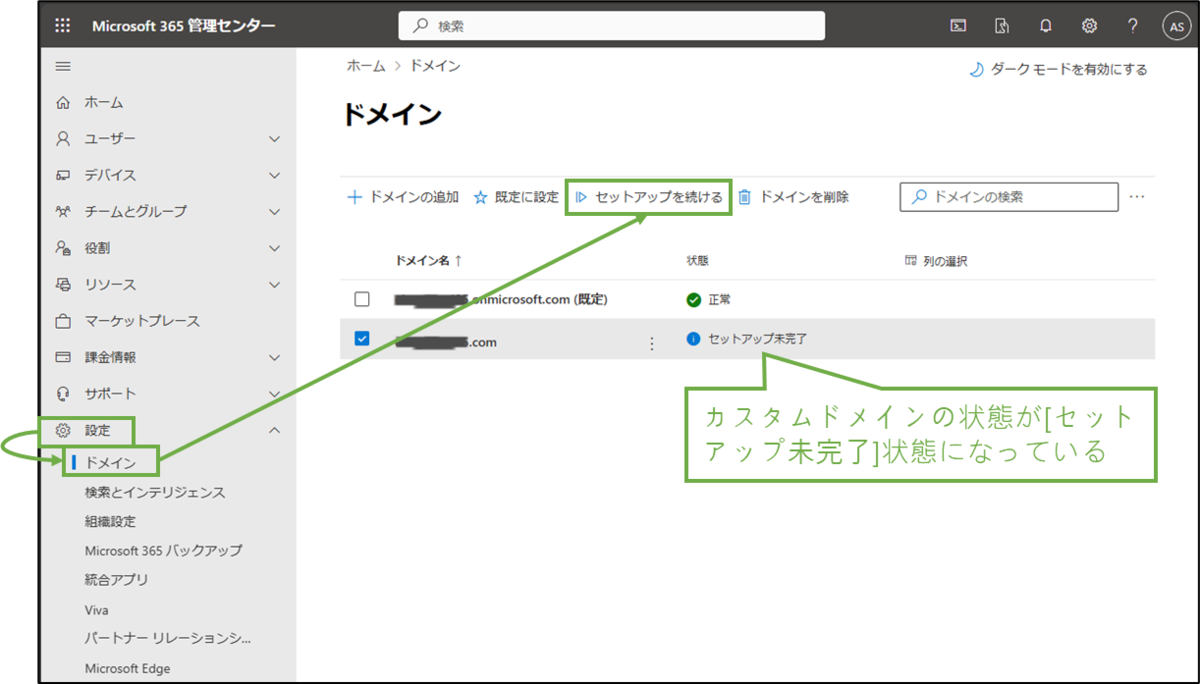Expand the ユーザー menu chevron
1200x684 pixels.
pyautogui.click(x=275, y=139)
